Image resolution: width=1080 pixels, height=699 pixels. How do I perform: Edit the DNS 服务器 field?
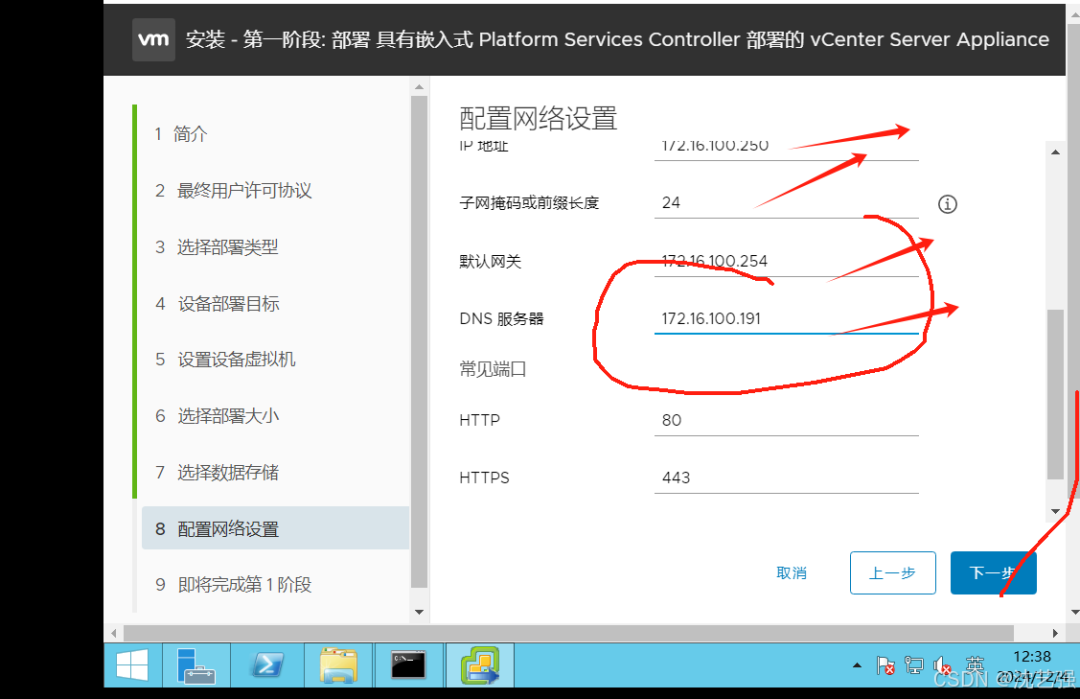click(787, 319)
